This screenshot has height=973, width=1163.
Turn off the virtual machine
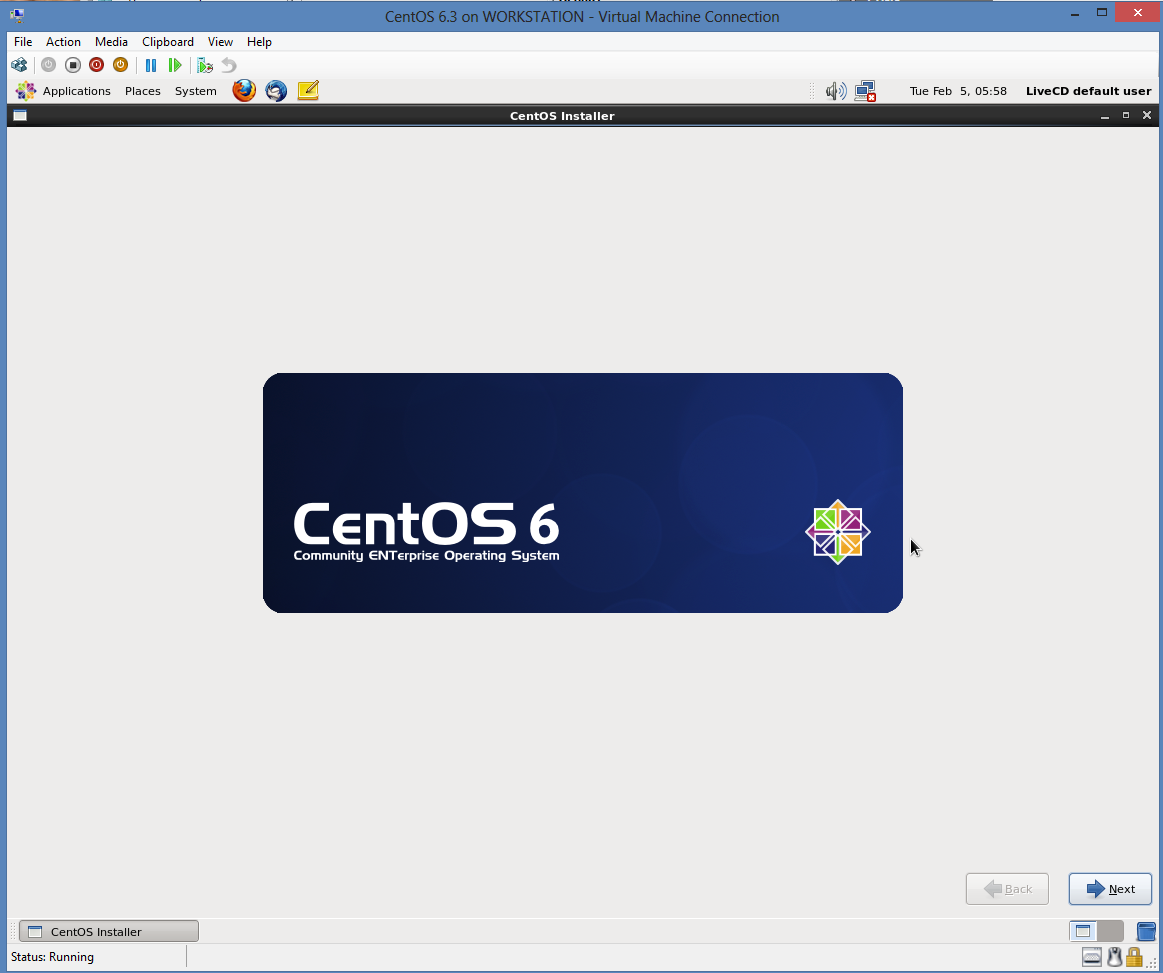73,65
